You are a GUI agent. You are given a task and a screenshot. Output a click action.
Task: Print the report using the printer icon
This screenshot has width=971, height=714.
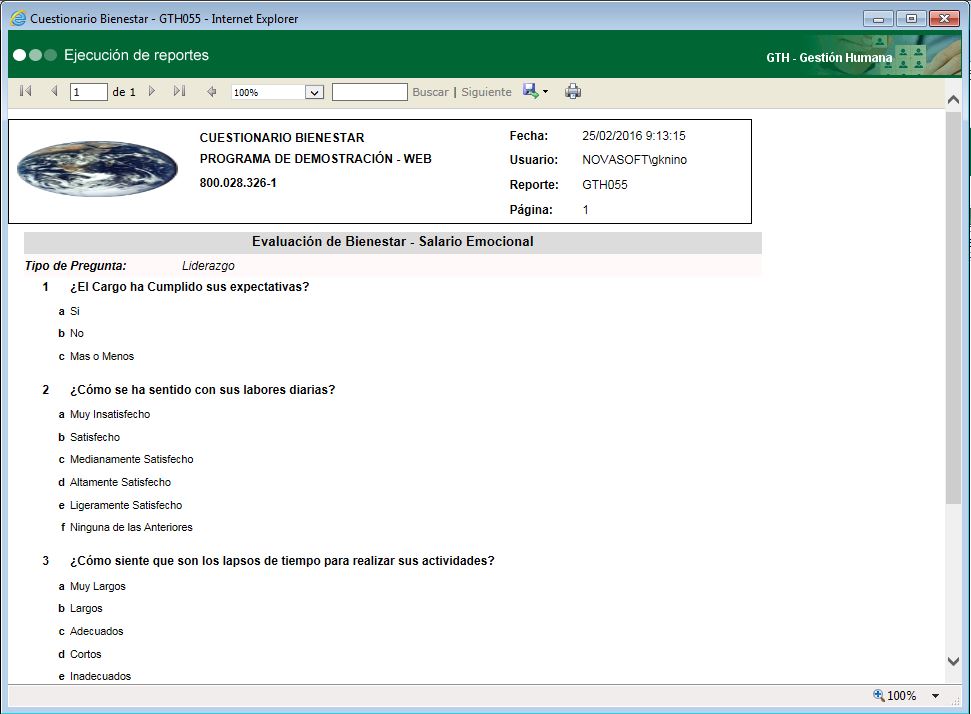572,91
